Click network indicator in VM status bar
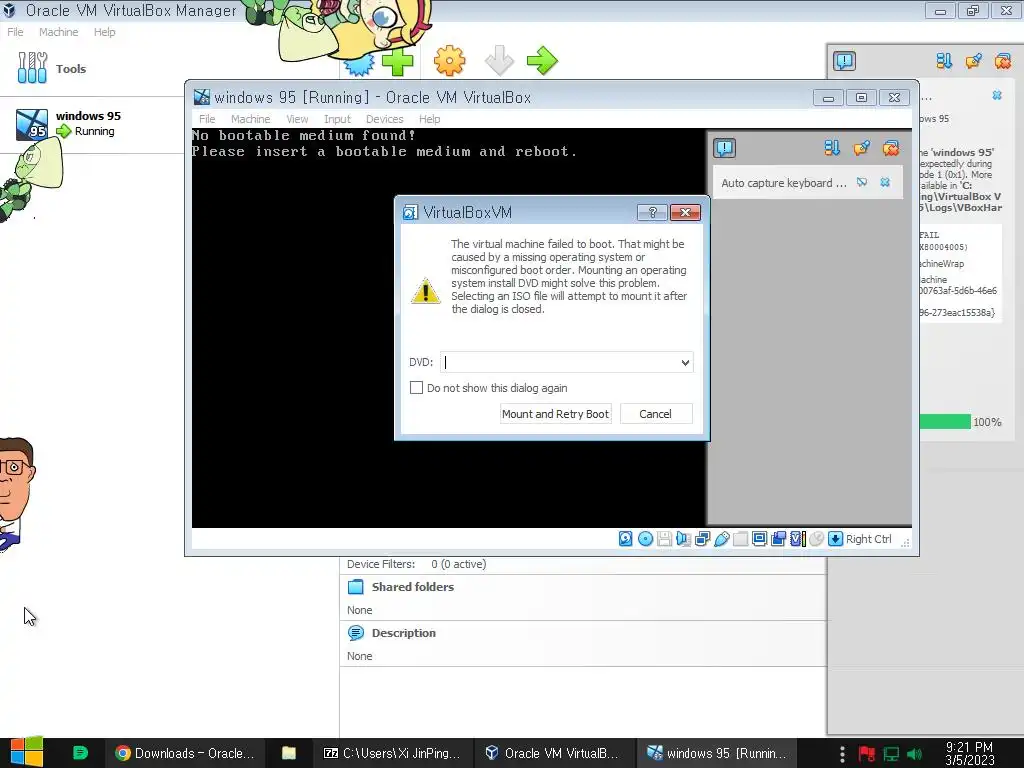The height and width of the screenshot is (768, 1024). pyautogui.click(x=702, y=539)
